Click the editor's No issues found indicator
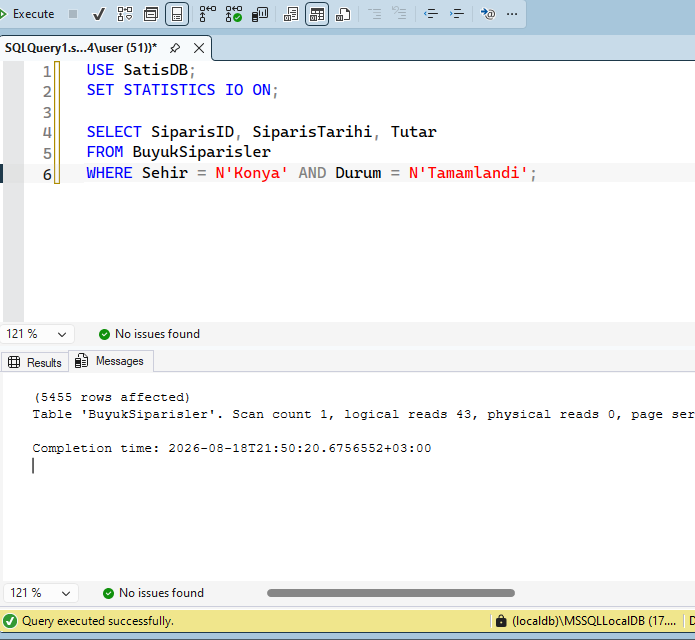This screenshot has width=695, height=640. (149, 334)
